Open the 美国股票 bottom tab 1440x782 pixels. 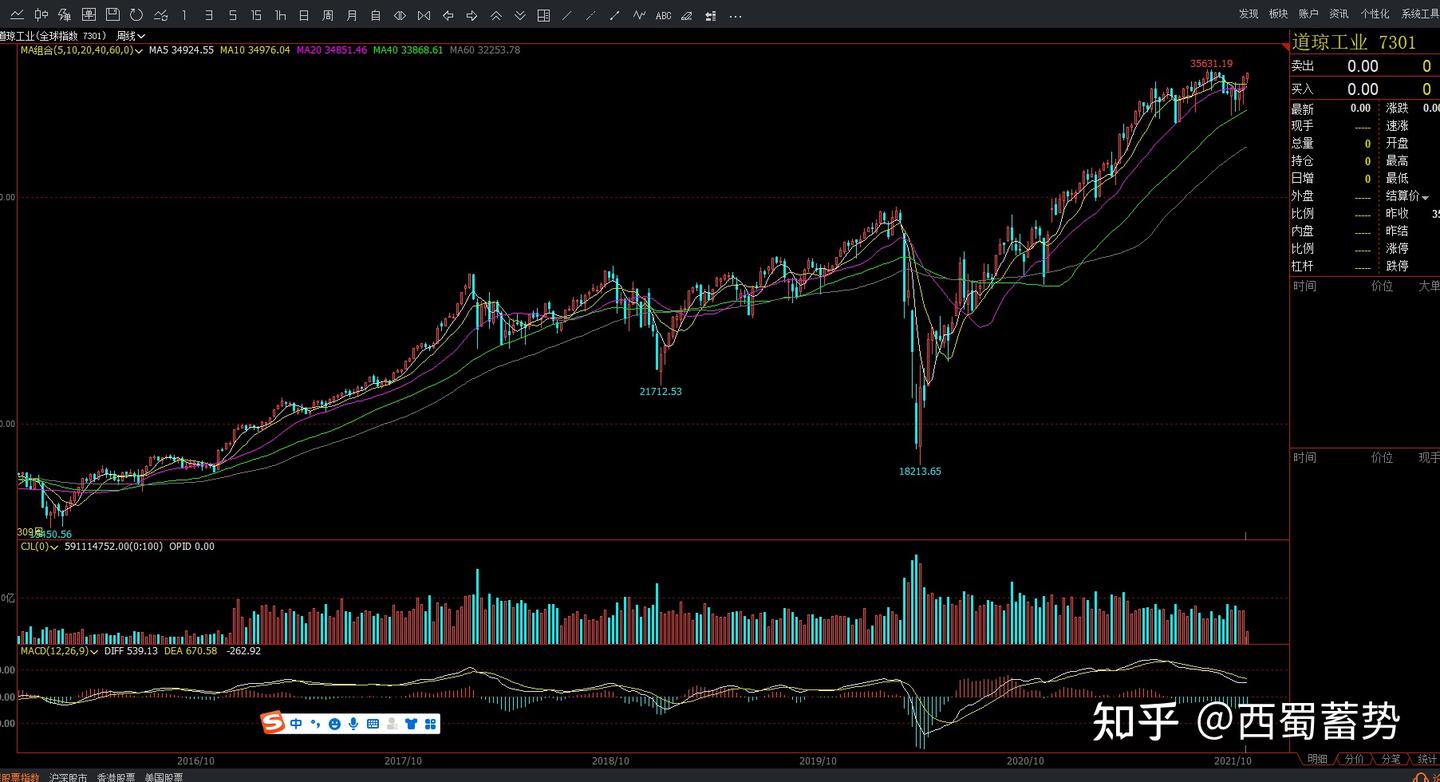[x=164, y=777]
